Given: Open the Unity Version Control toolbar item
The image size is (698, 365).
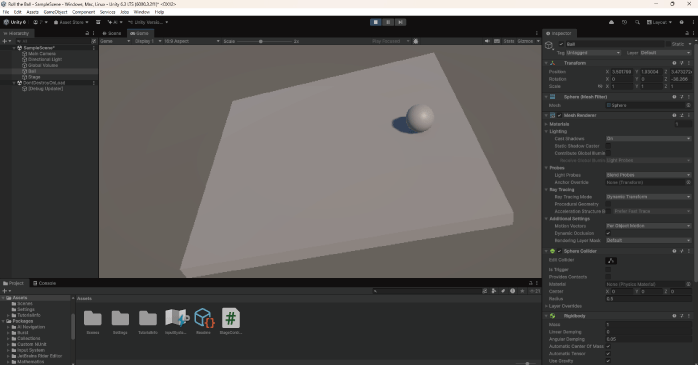Looking at the screenshot, I should pos(148,22).
